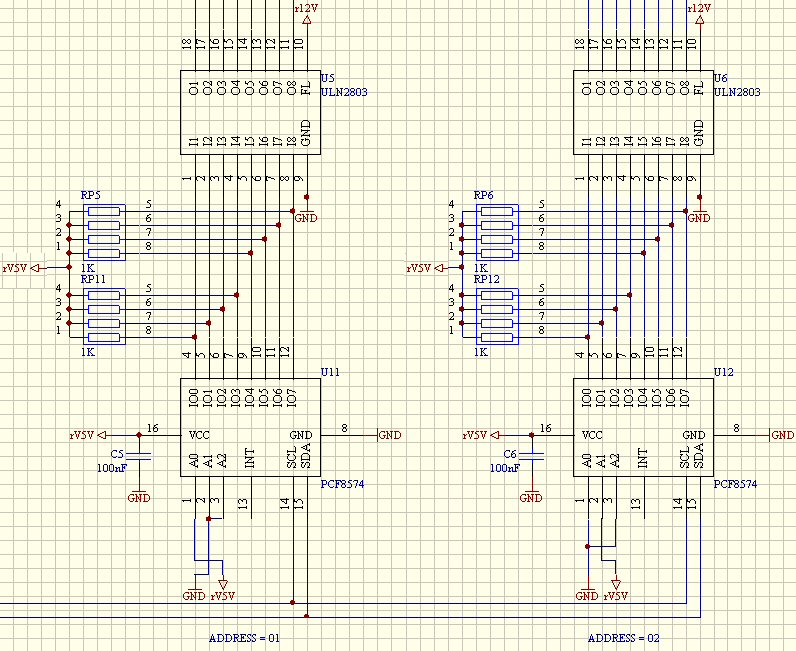
Task: Click the "ADDRESS = 02" text annotation
Action: pos(623,638)
